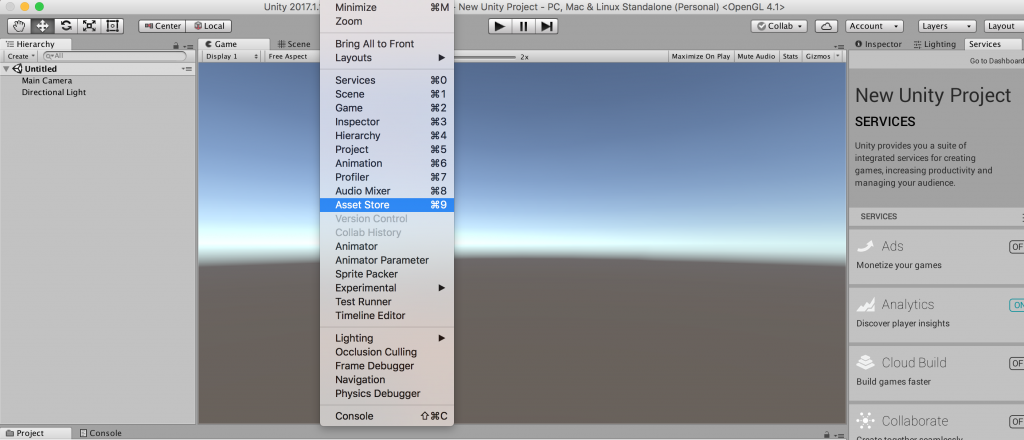Choose Console from the menu
Image resolution: width=1024 pixels, height=440 pixels.
coord(387,416)
